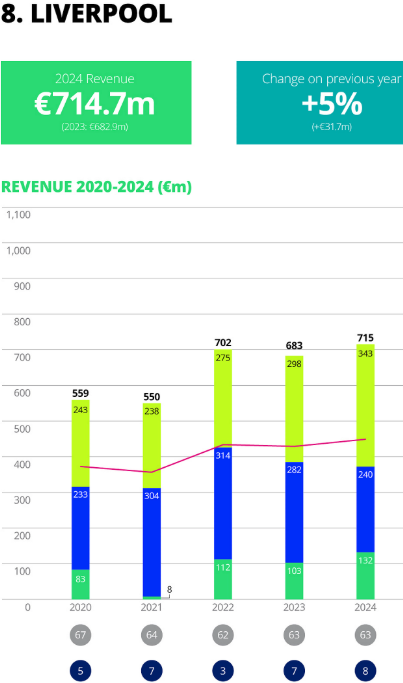Screen dimensions: 403x683
Task: Select the gray 64 circle
Action: coord(152,635)
